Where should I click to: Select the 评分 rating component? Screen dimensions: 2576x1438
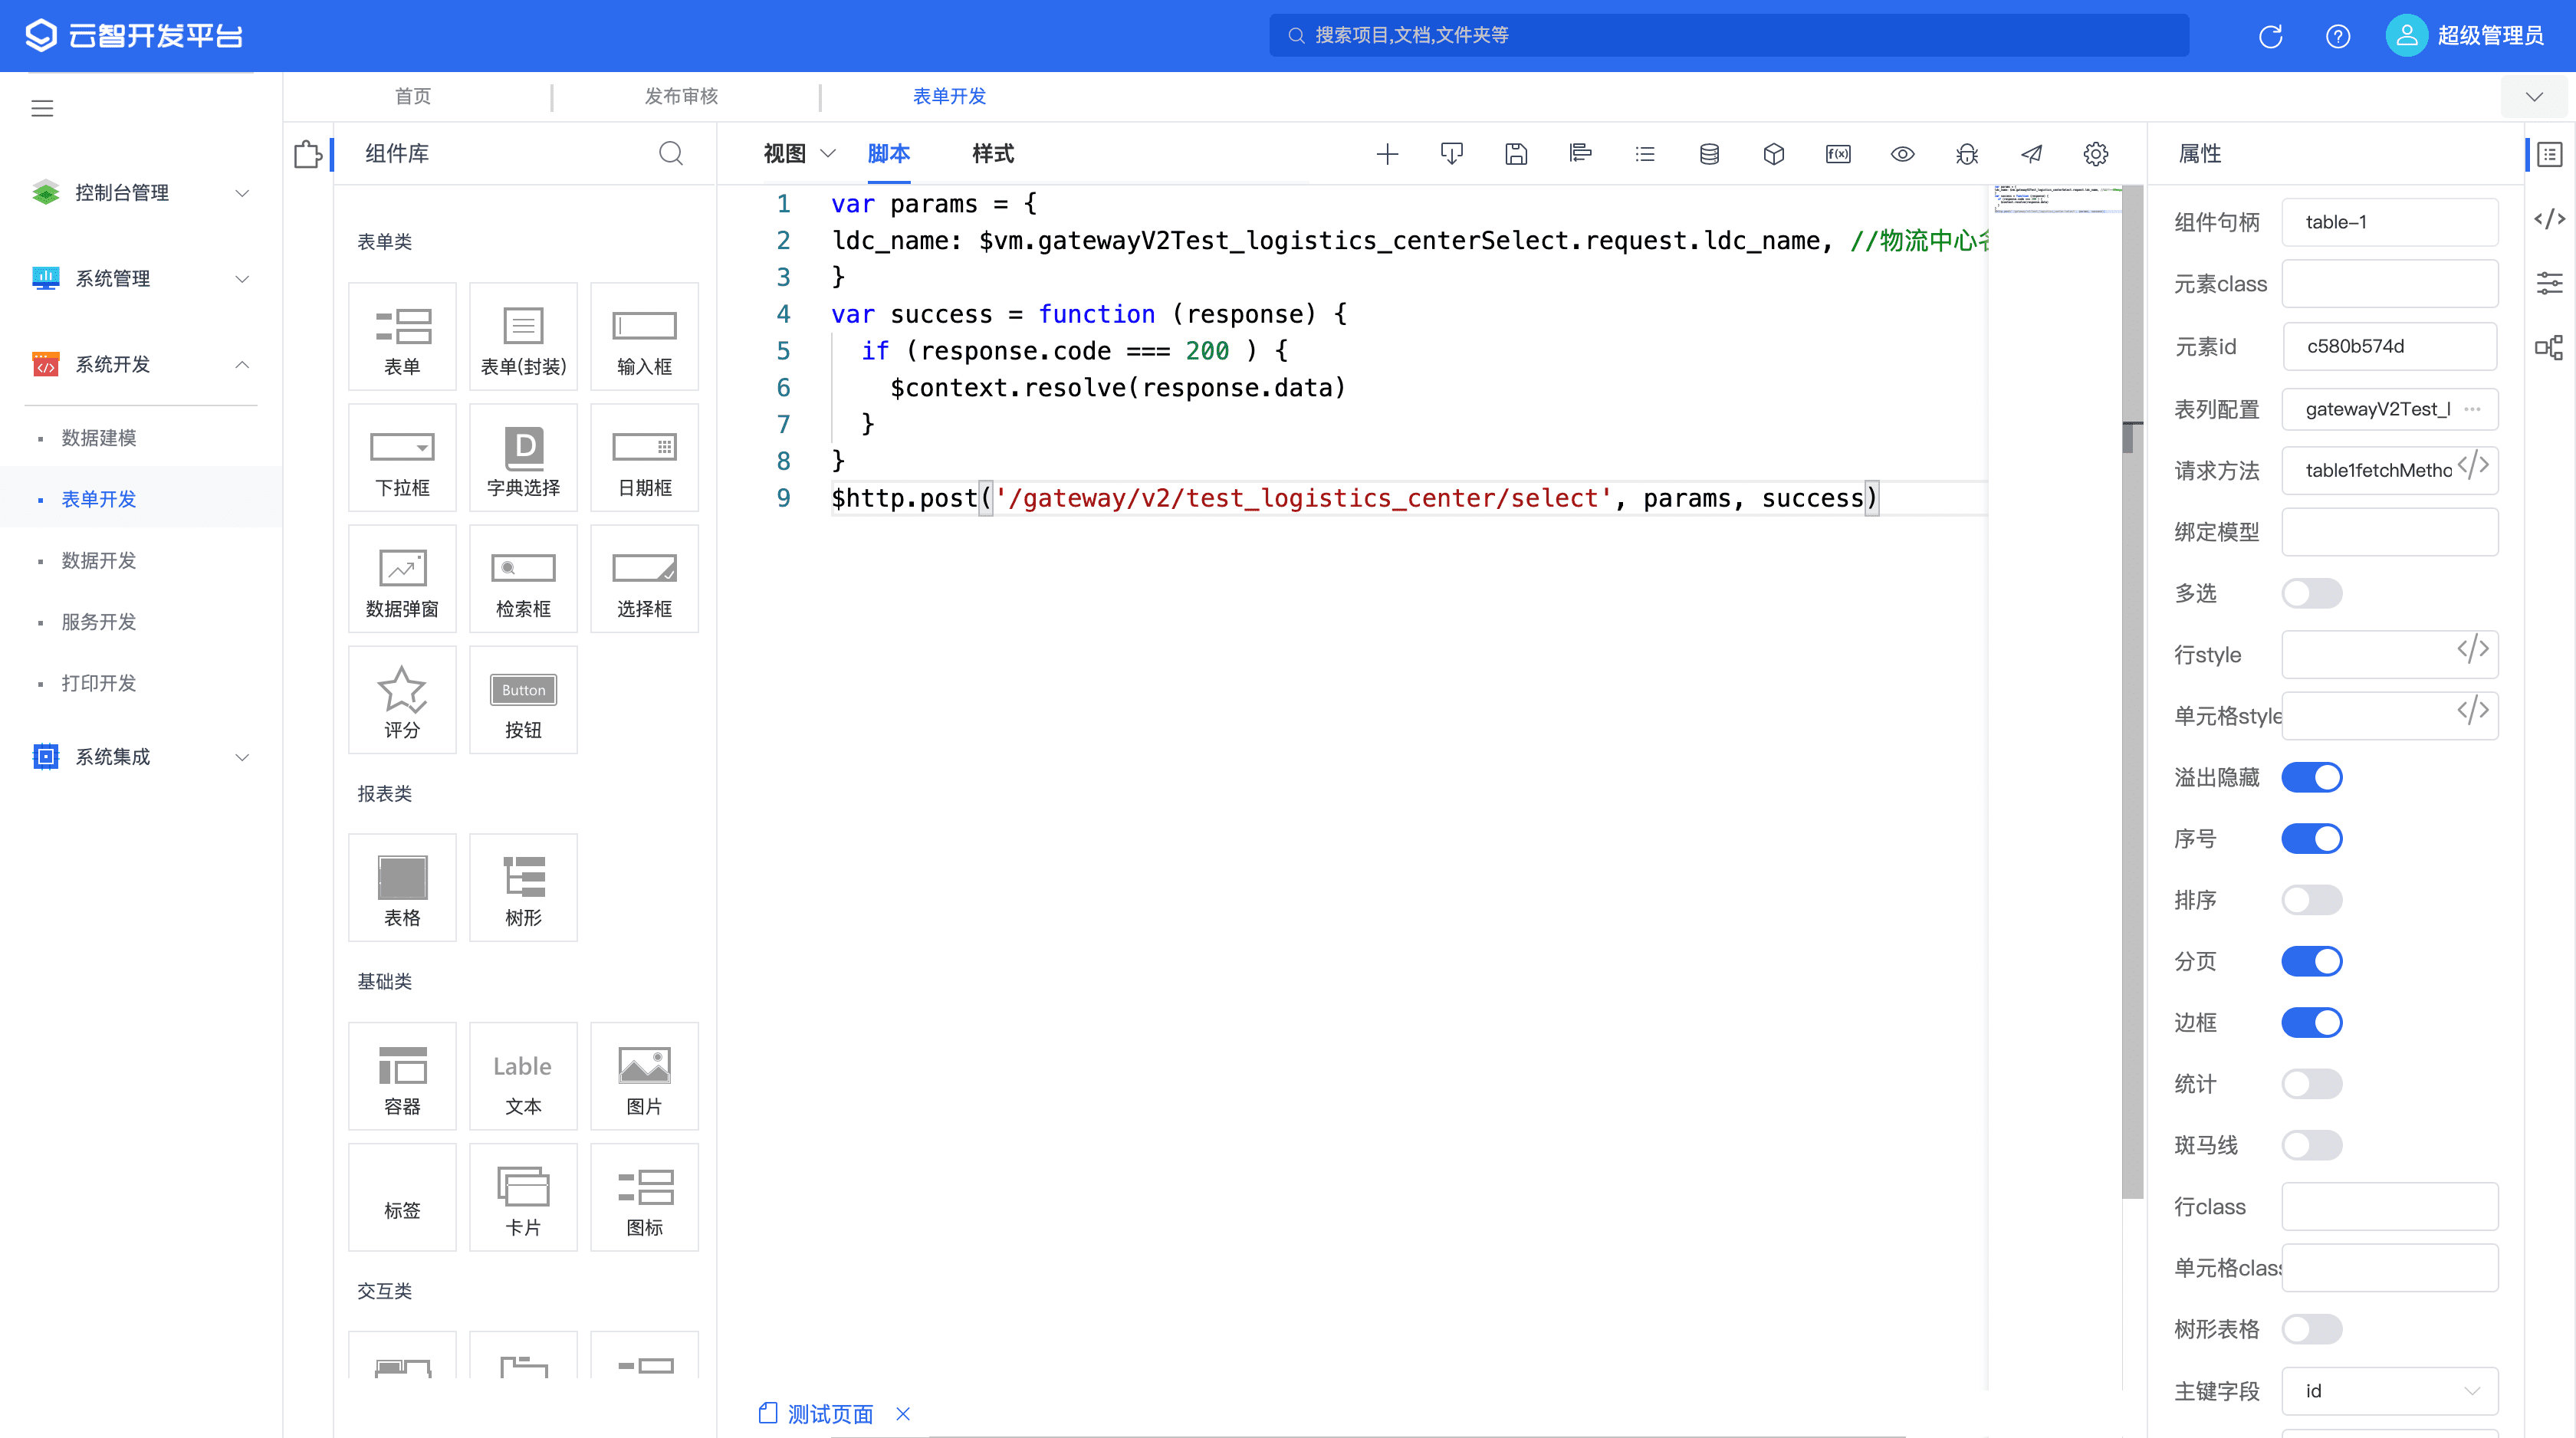(402, 700)
